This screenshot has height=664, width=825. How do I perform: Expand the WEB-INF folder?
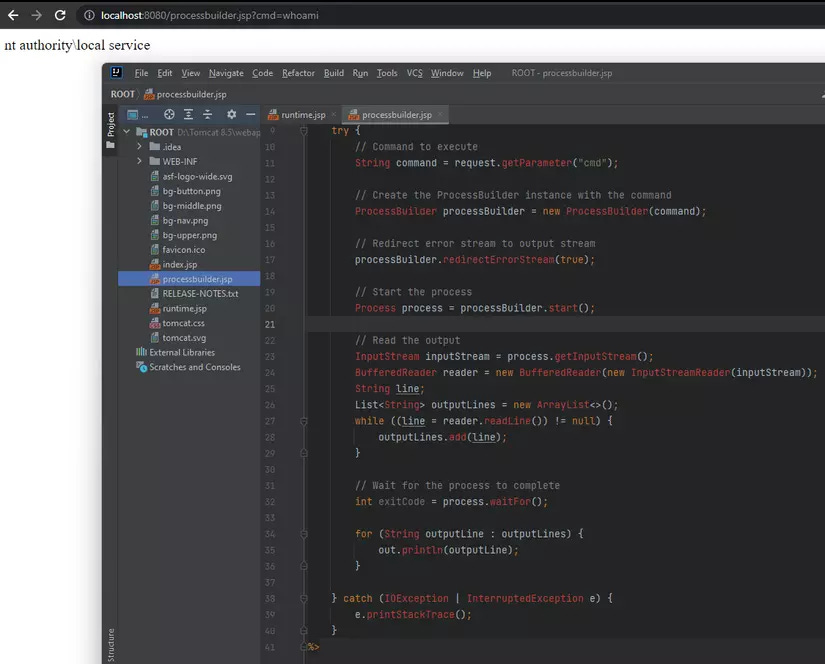pyautogui.click(x=140, y=162)
